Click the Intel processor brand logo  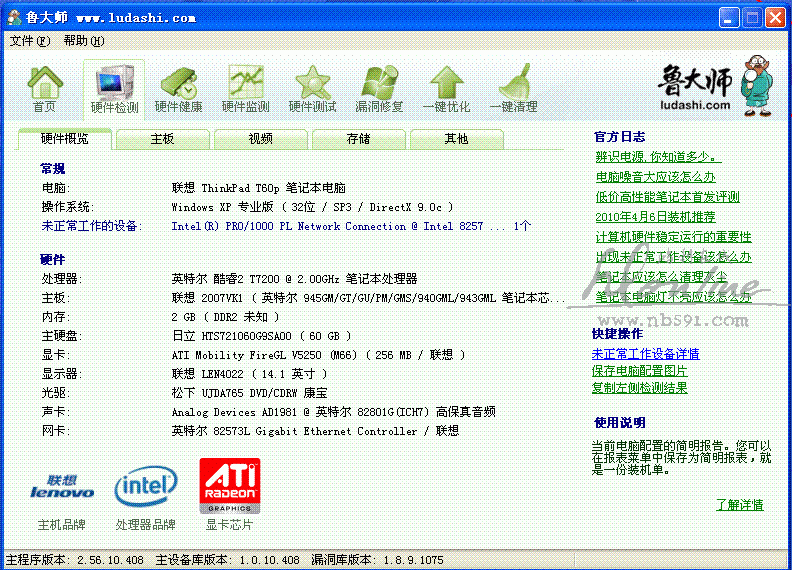point(146,486)
